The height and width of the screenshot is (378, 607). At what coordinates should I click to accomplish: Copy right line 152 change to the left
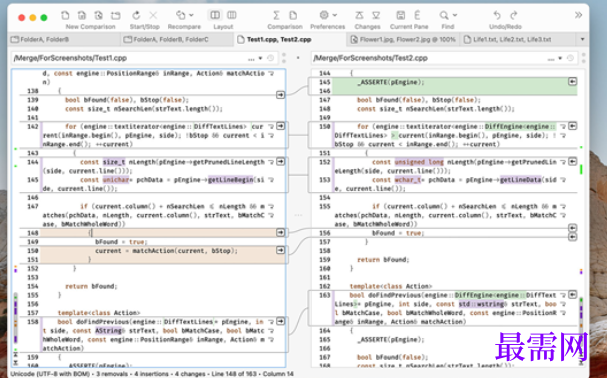coord(573,162)
